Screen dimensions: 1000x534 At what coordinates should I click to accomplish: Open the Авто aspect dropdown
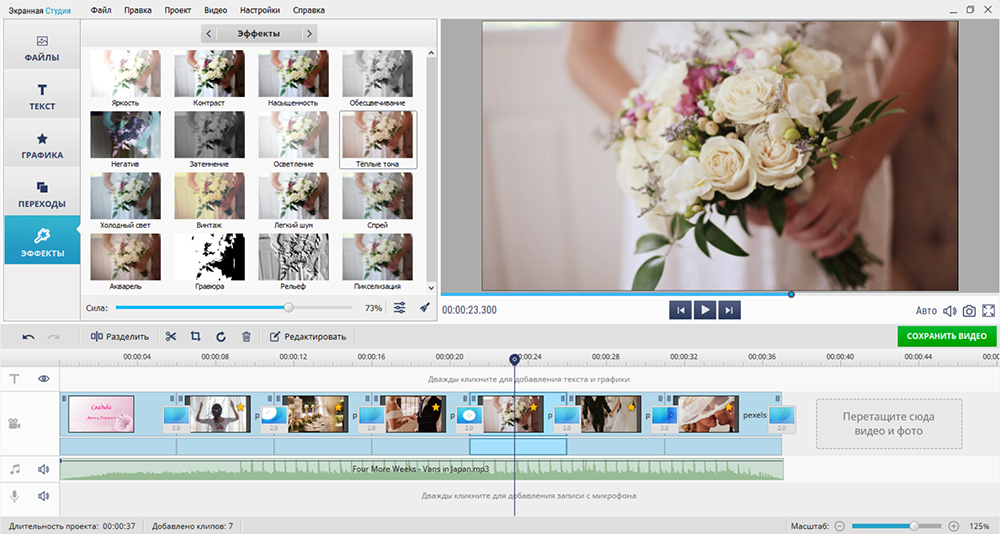coord(926,311)
